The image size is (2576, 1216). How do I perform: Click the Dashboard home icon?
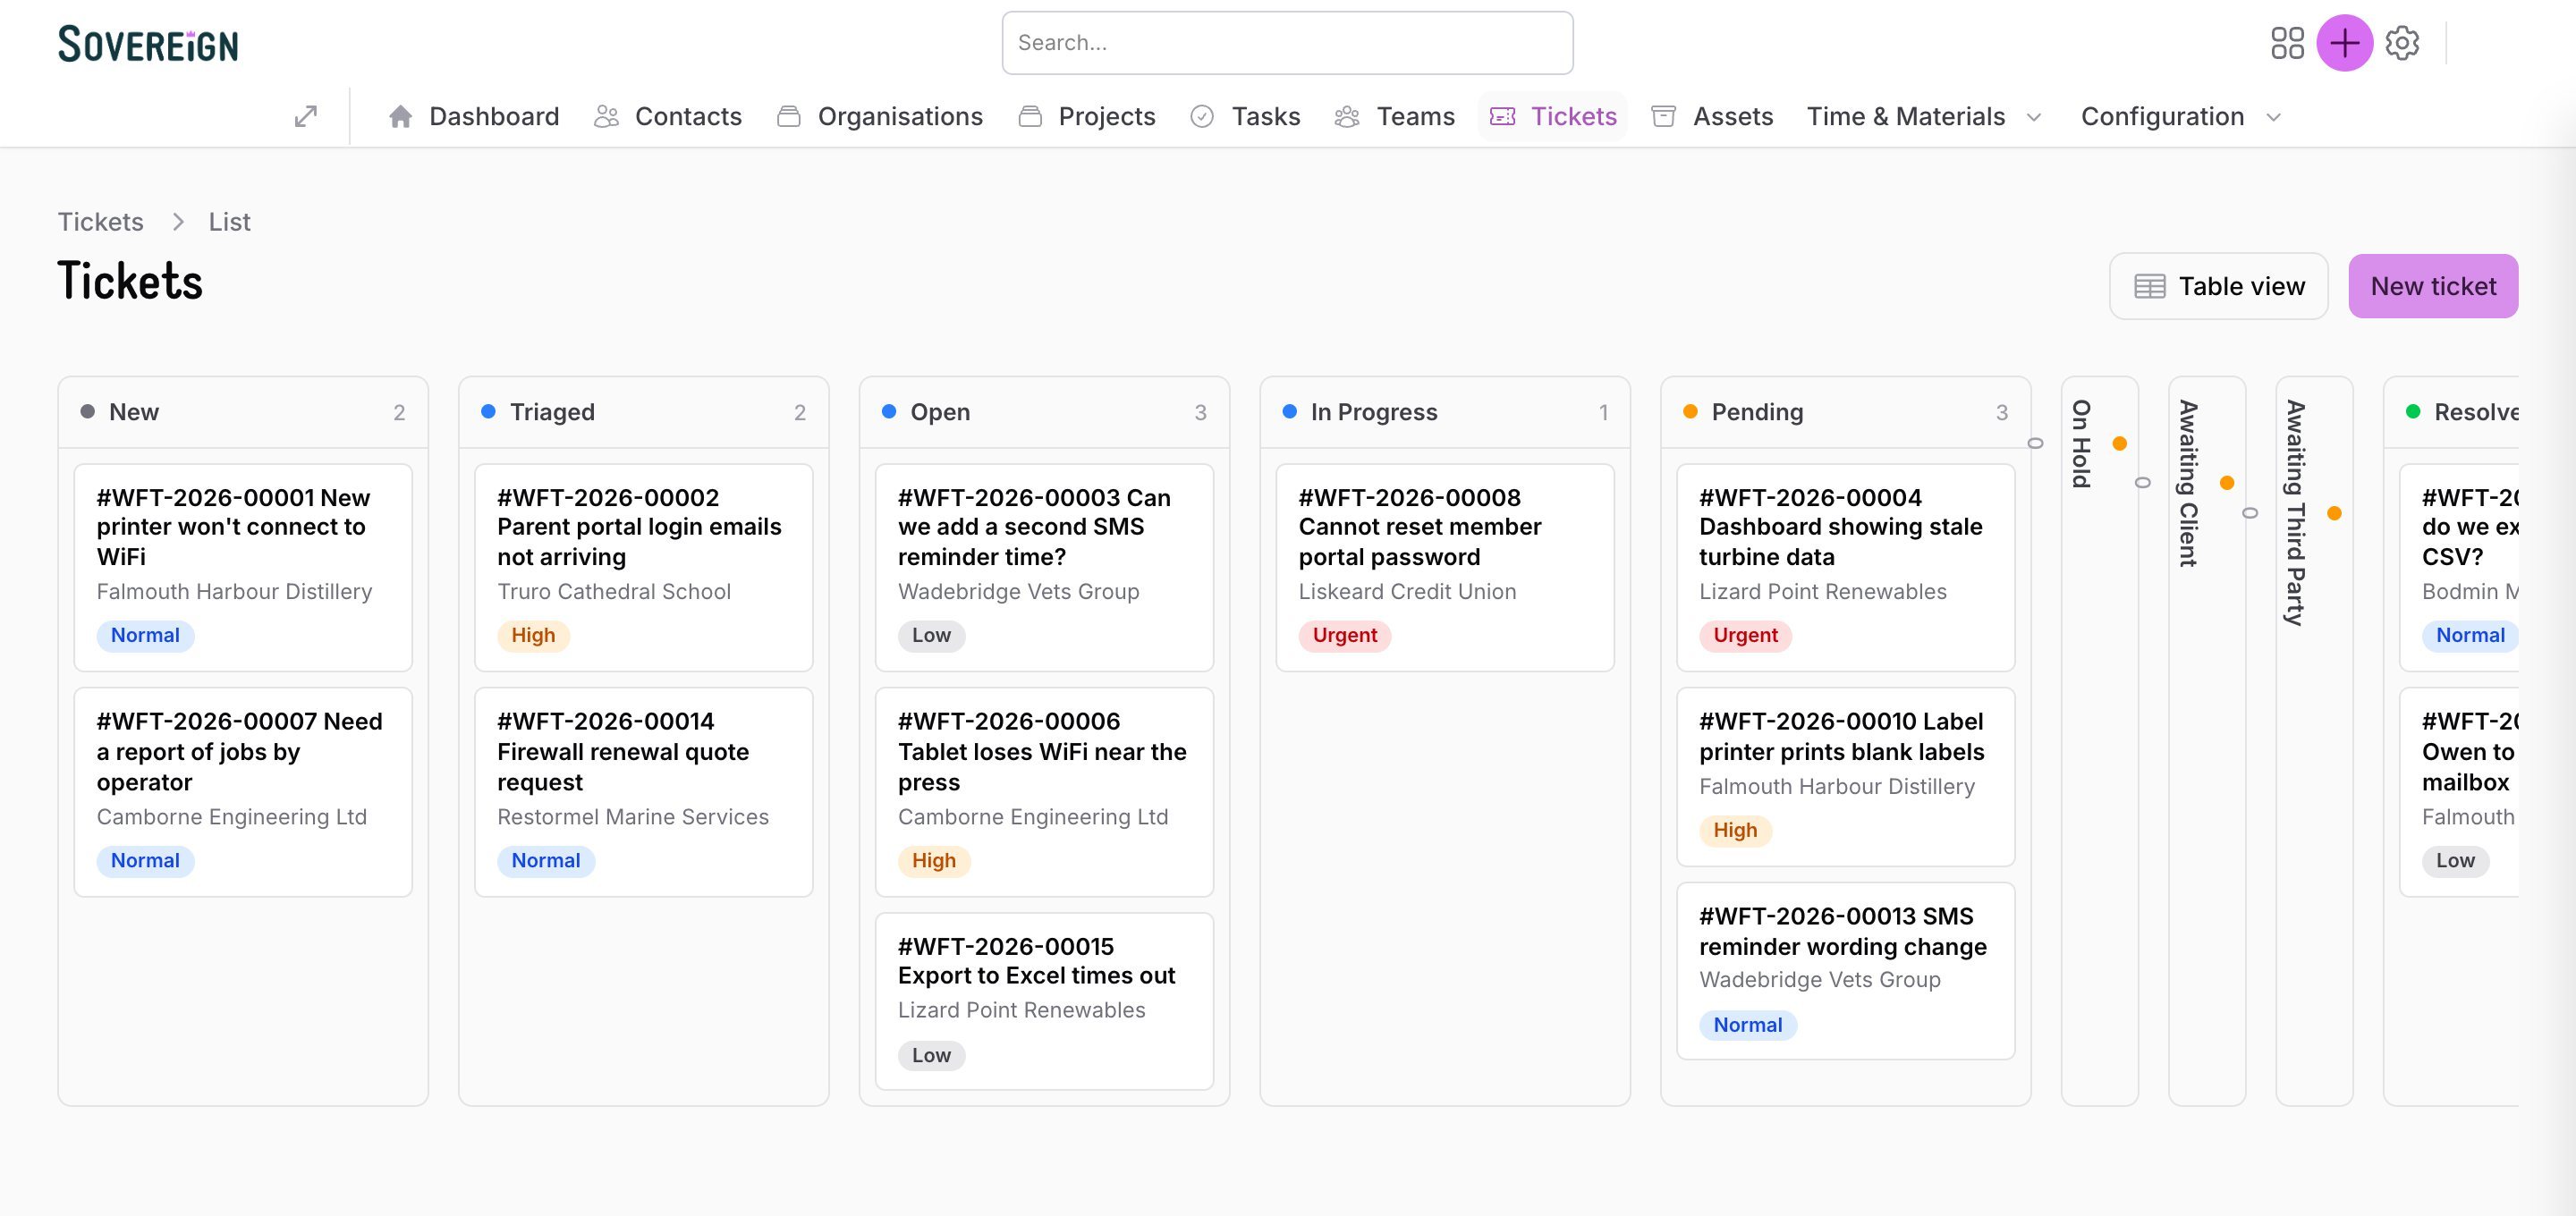click(x=401, y=117)
